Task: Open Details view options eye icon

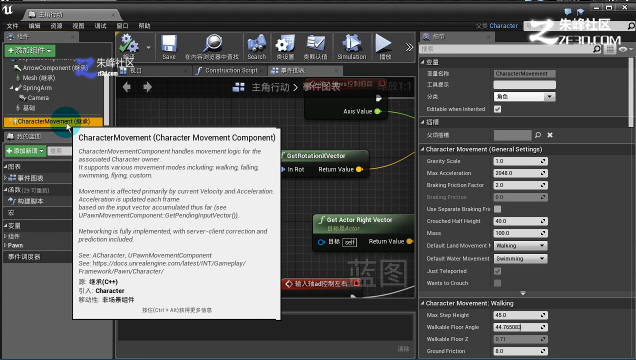Action: coord(623,49)
